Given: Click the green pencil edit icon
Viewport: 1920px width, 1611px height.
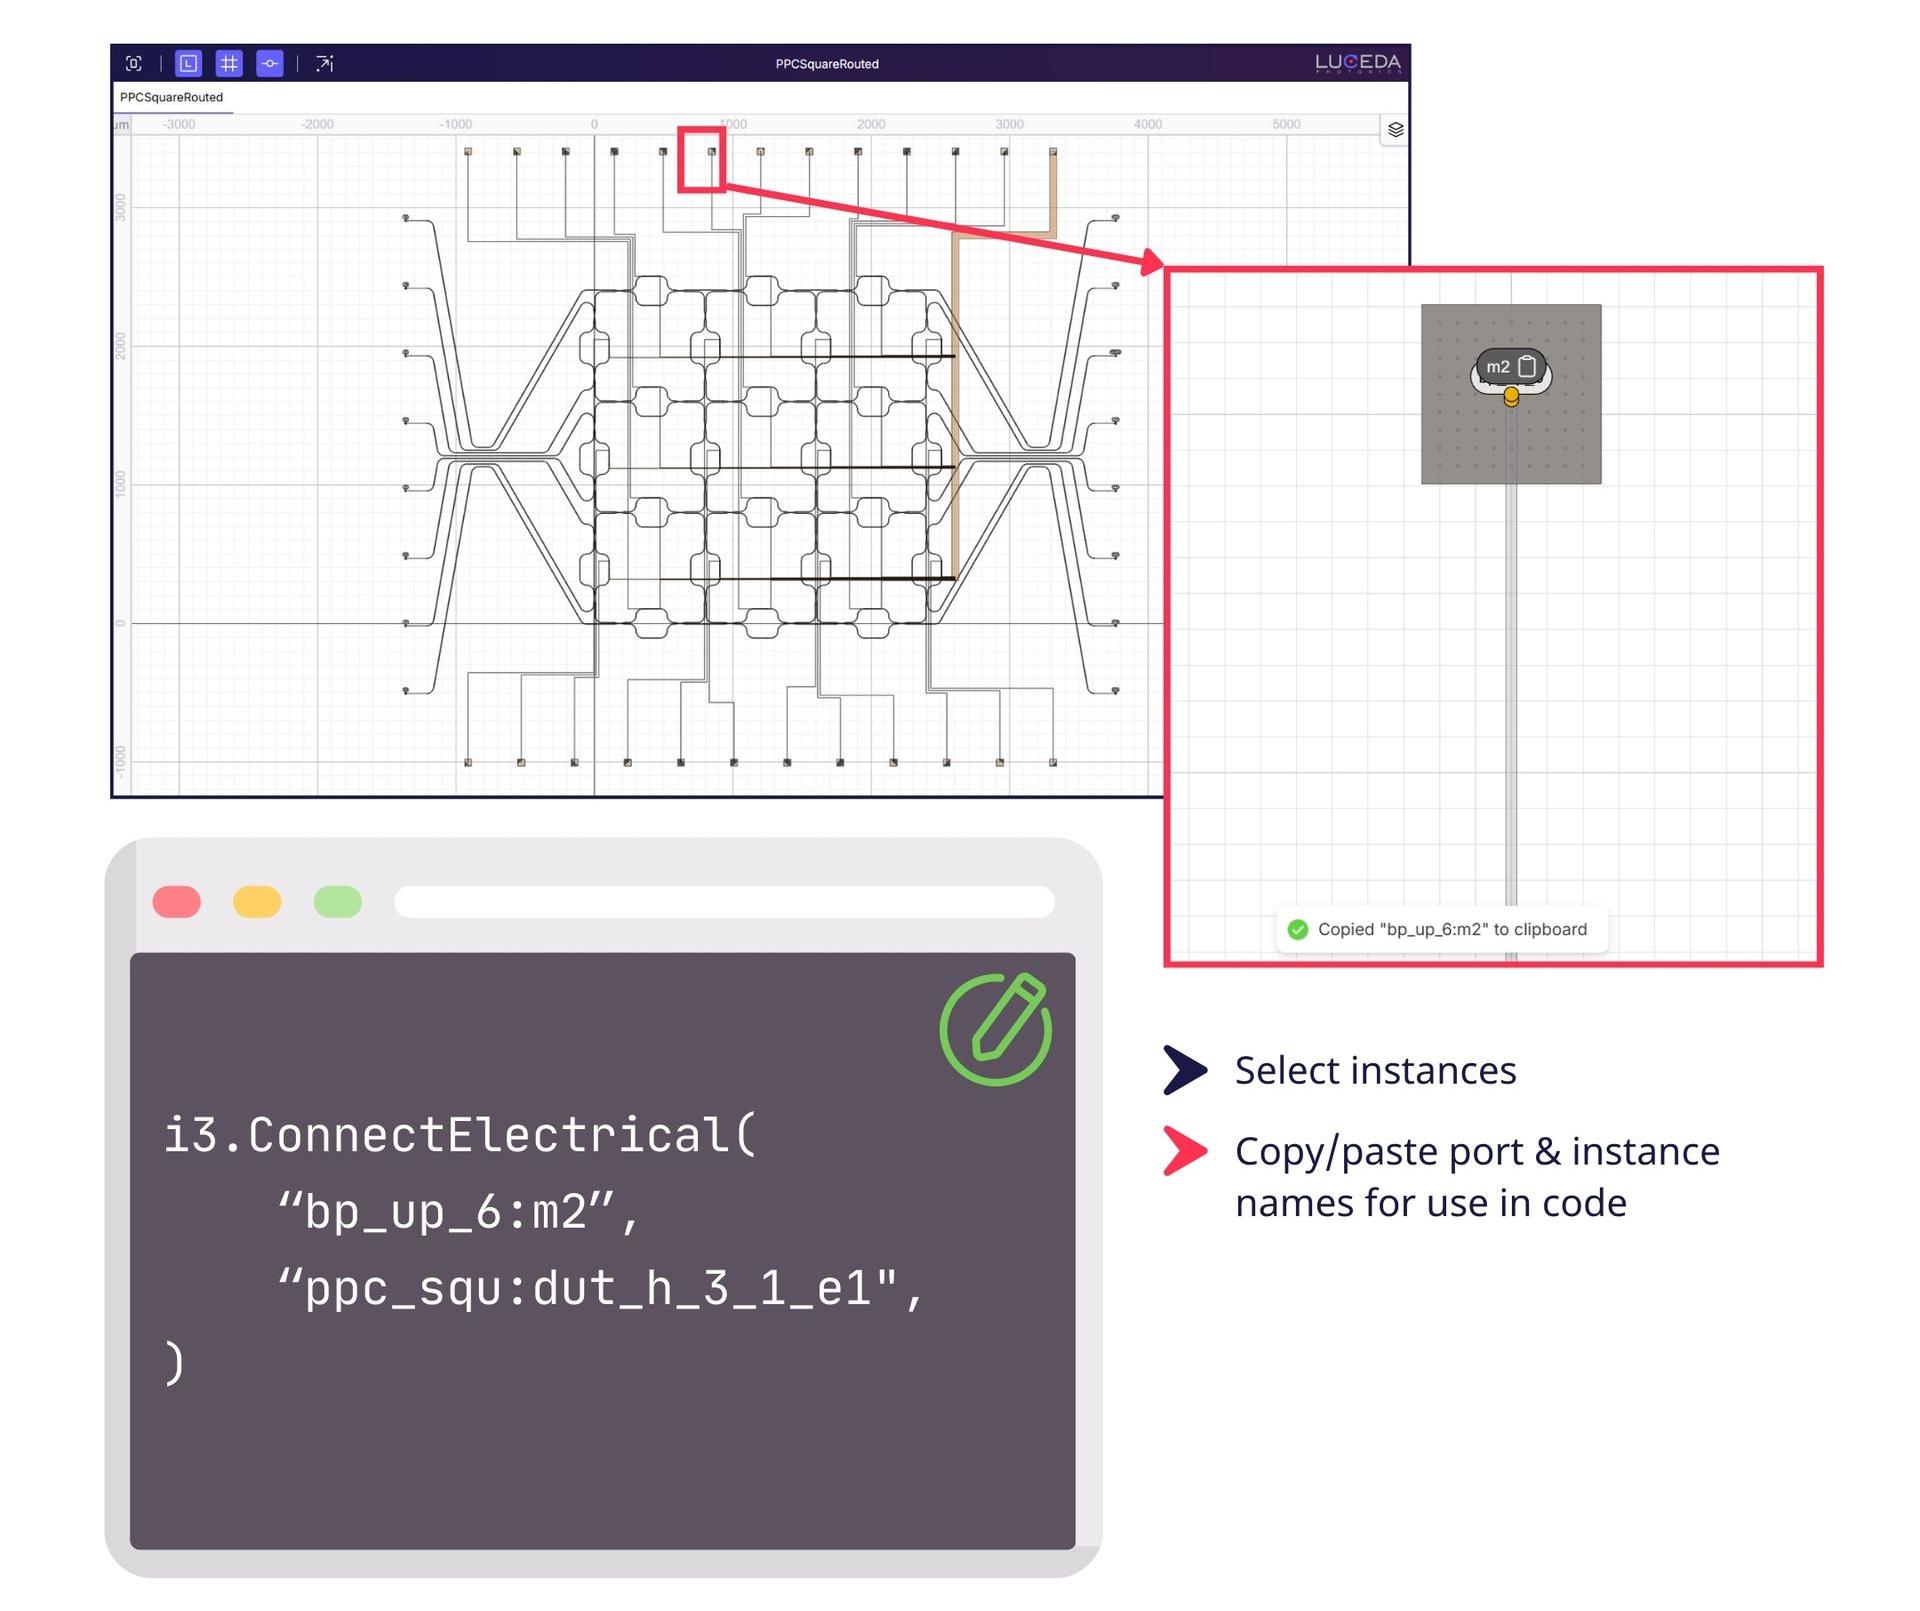Looking at the screenshot, I should pyautogui.click(x=995, y=1029).
